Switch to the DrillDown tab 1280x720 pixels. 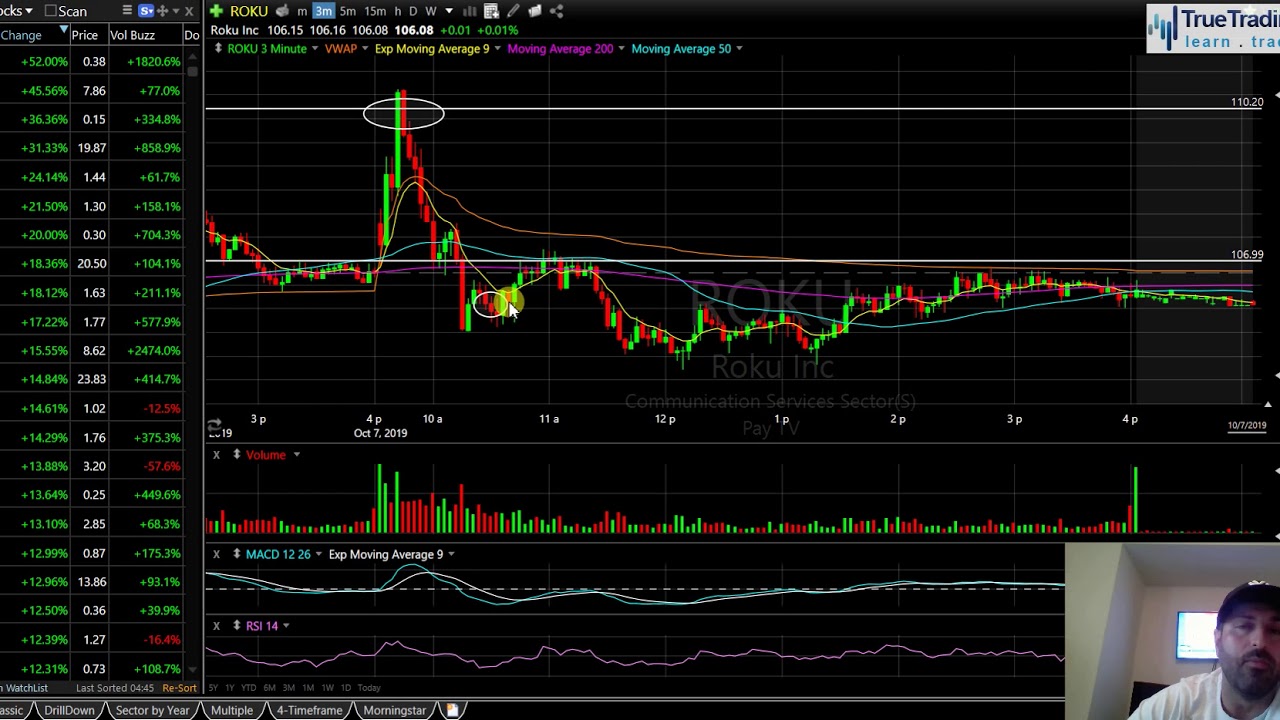click(x=69, y=710)
